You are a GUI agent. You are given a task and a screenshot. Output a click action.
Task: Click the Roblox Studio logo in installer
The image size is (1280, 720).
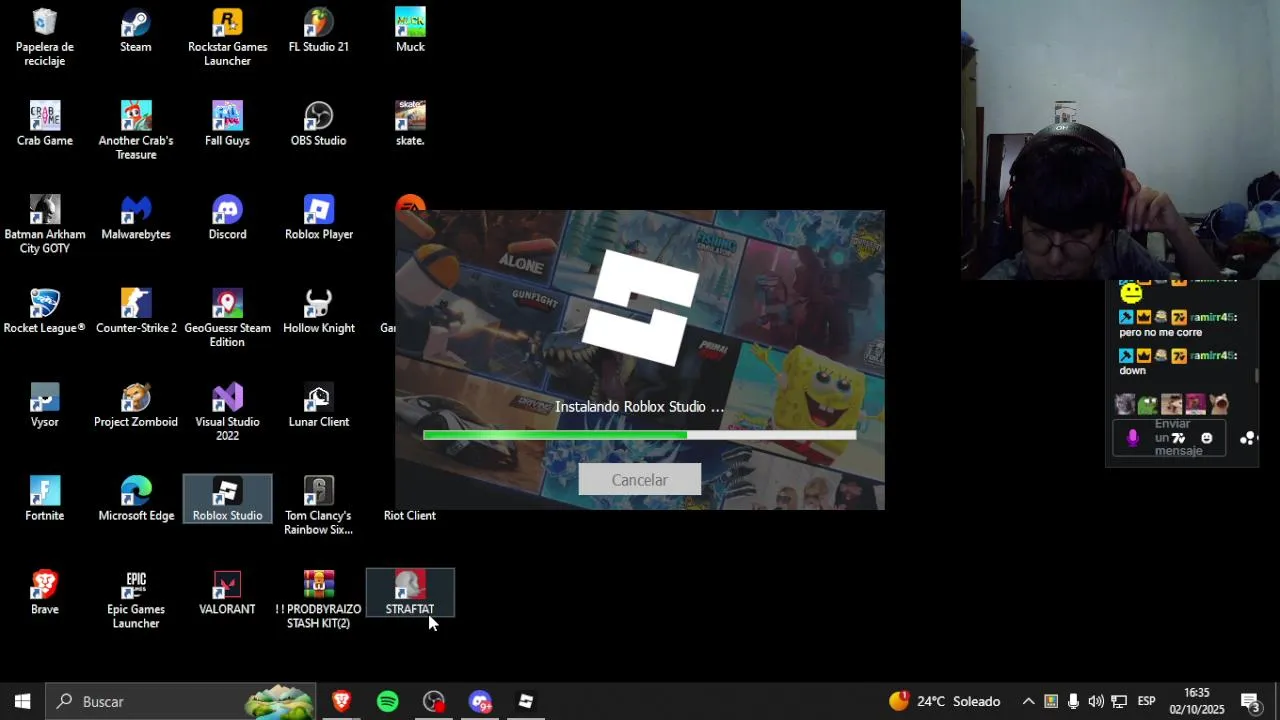(640, 306)
